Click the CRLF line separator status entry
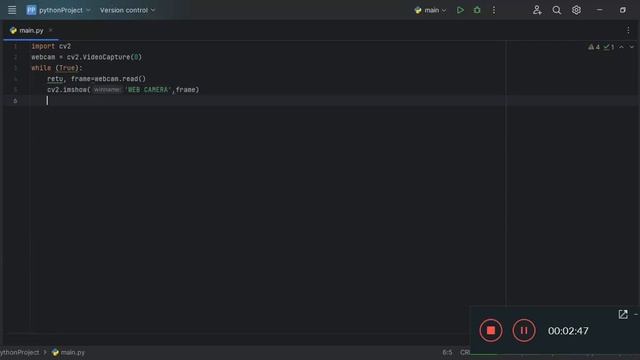The image size is (640, 360). point(465,352)
